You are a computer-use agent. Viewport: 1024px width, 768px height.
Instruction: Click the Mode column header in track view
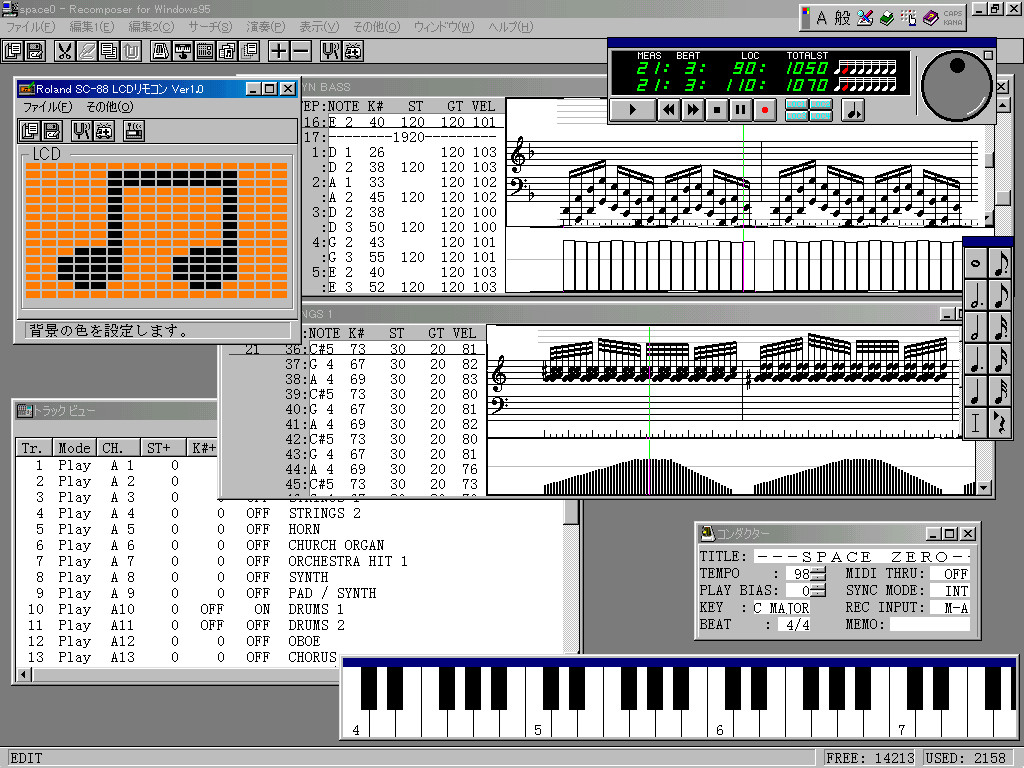[74, 448]
